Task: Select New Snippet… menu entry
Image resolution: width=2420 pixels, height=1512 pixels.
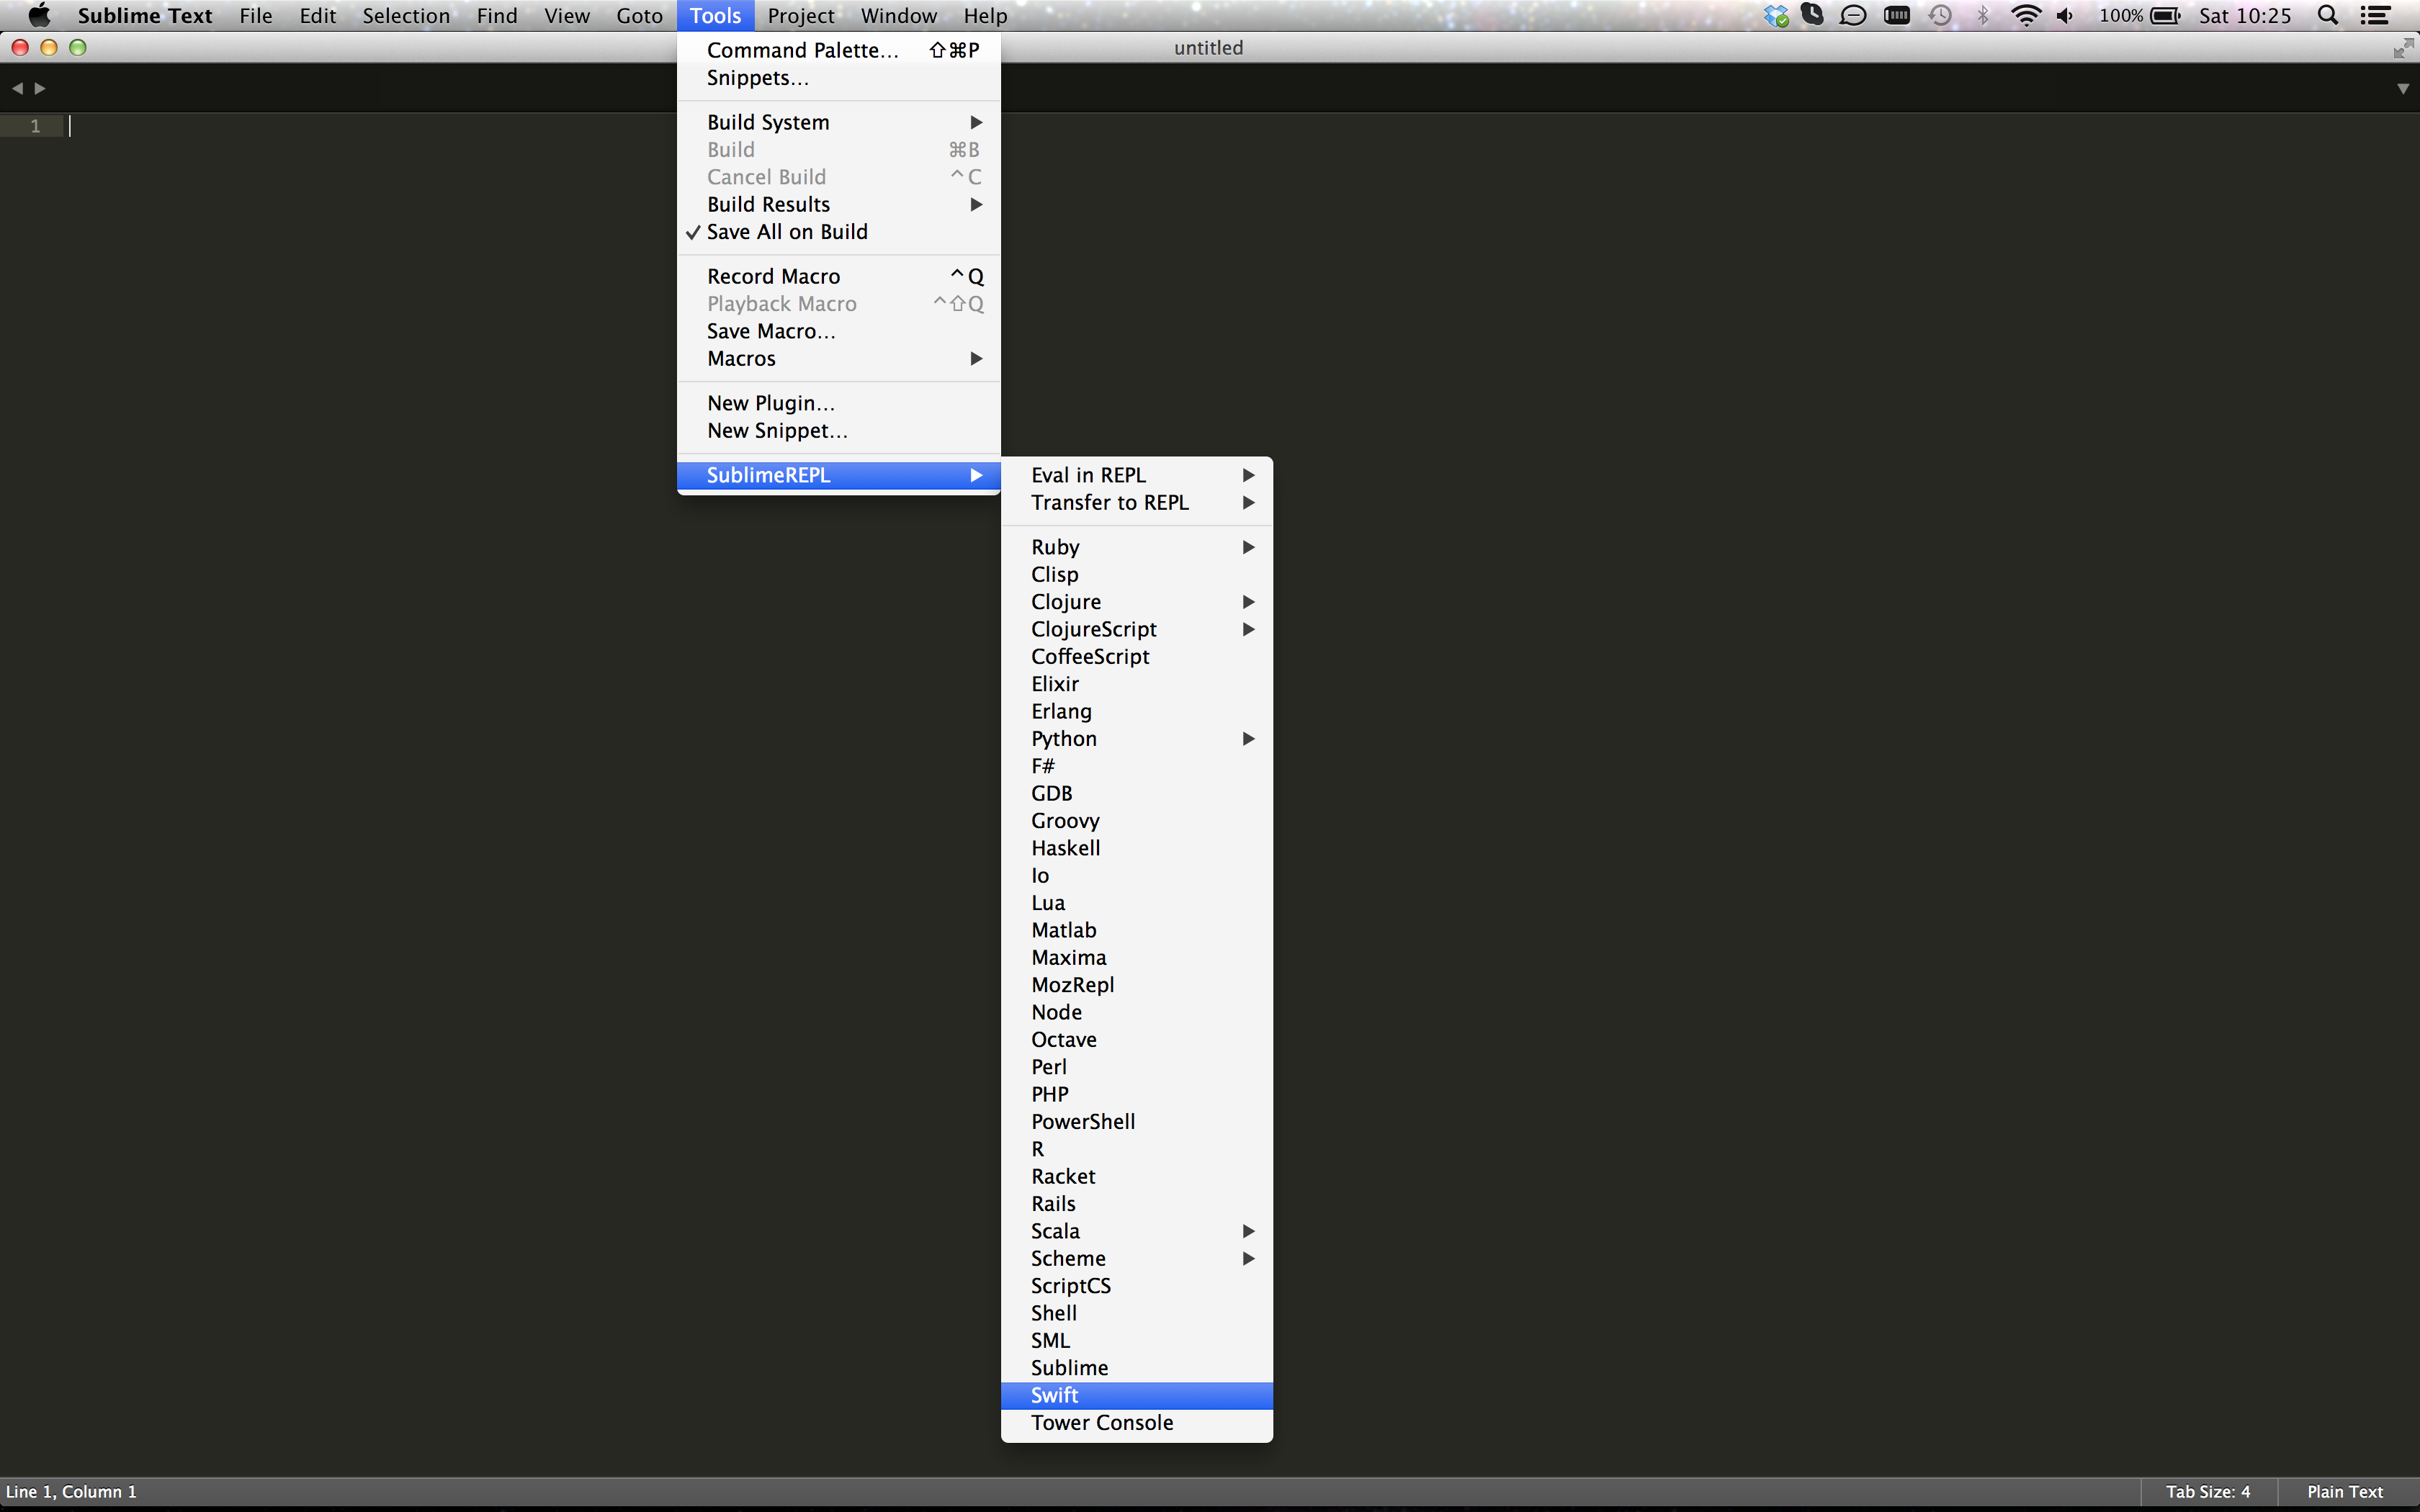Action: [x=838, y=431]
